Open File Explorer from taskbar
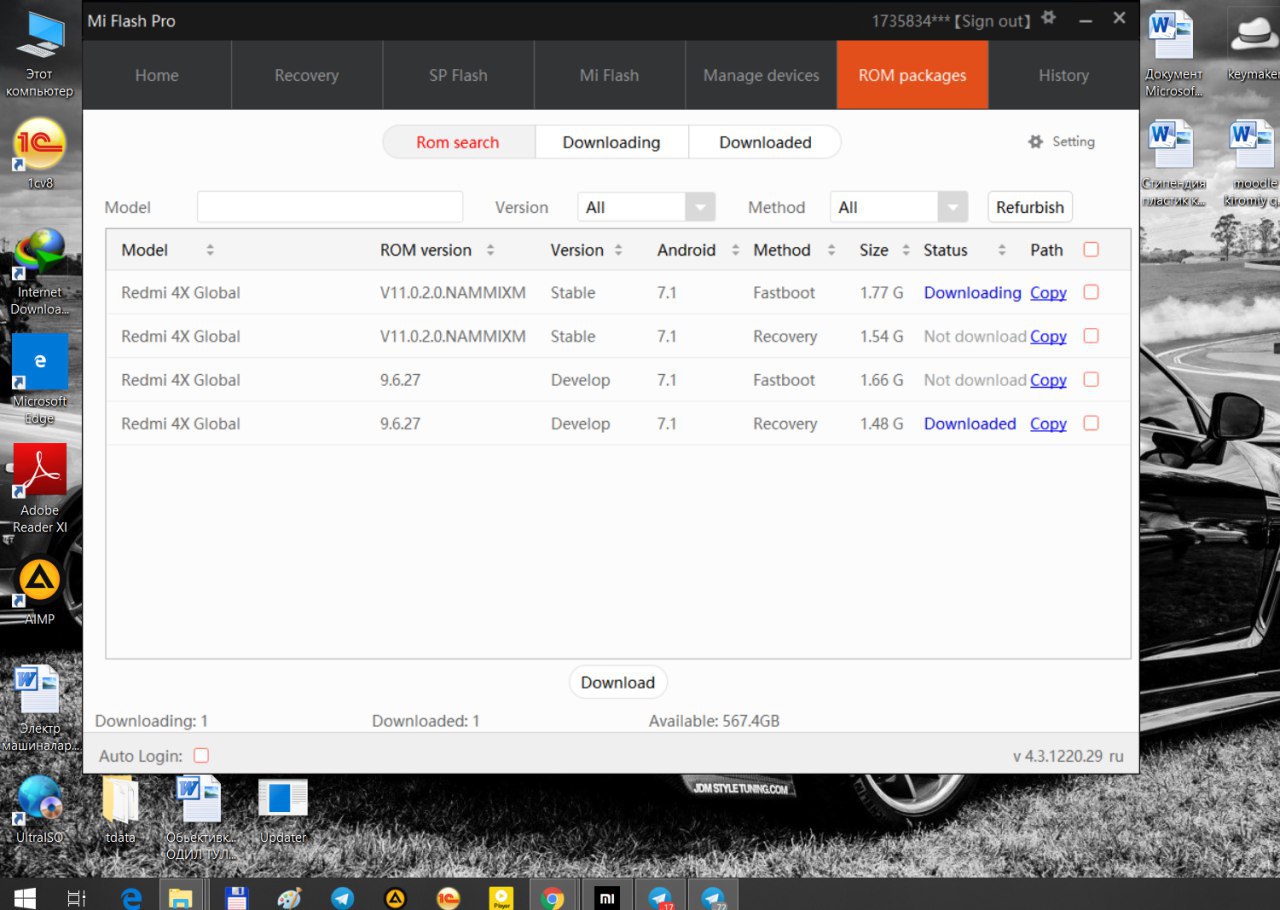1280x910 pixels. (181, 897)
